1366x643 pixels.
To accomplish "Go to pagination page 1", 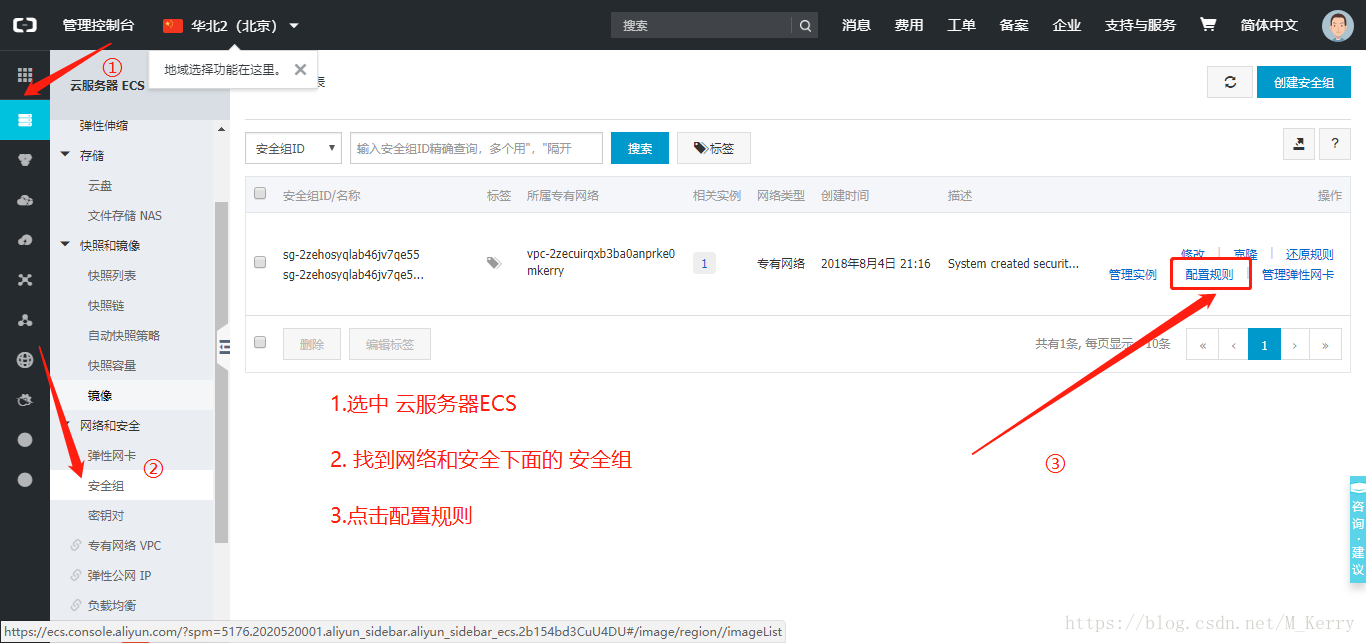I will click(x=1264, y=344).
